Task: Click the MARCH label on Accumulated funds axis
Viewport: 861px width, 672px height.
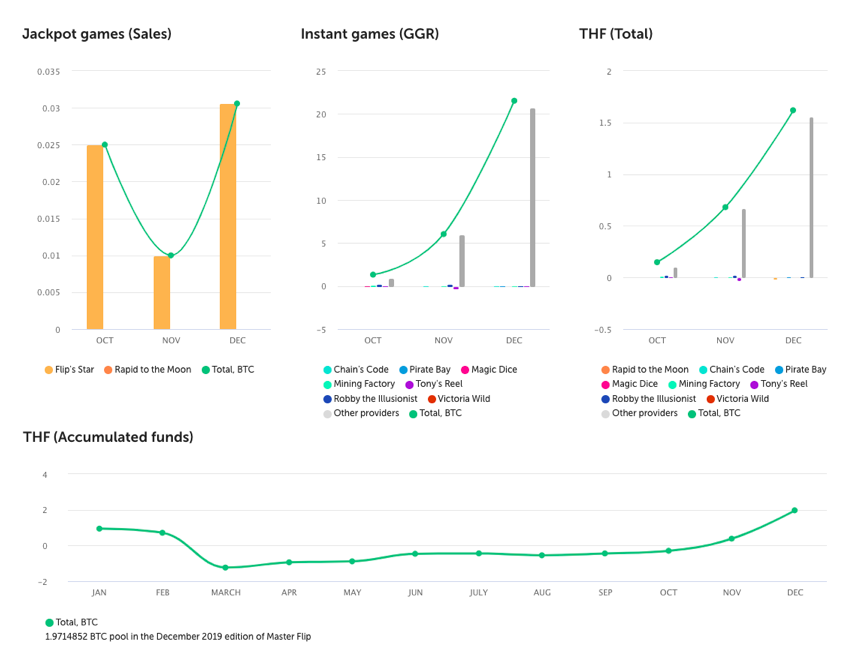Action: [x=226, y=592]
